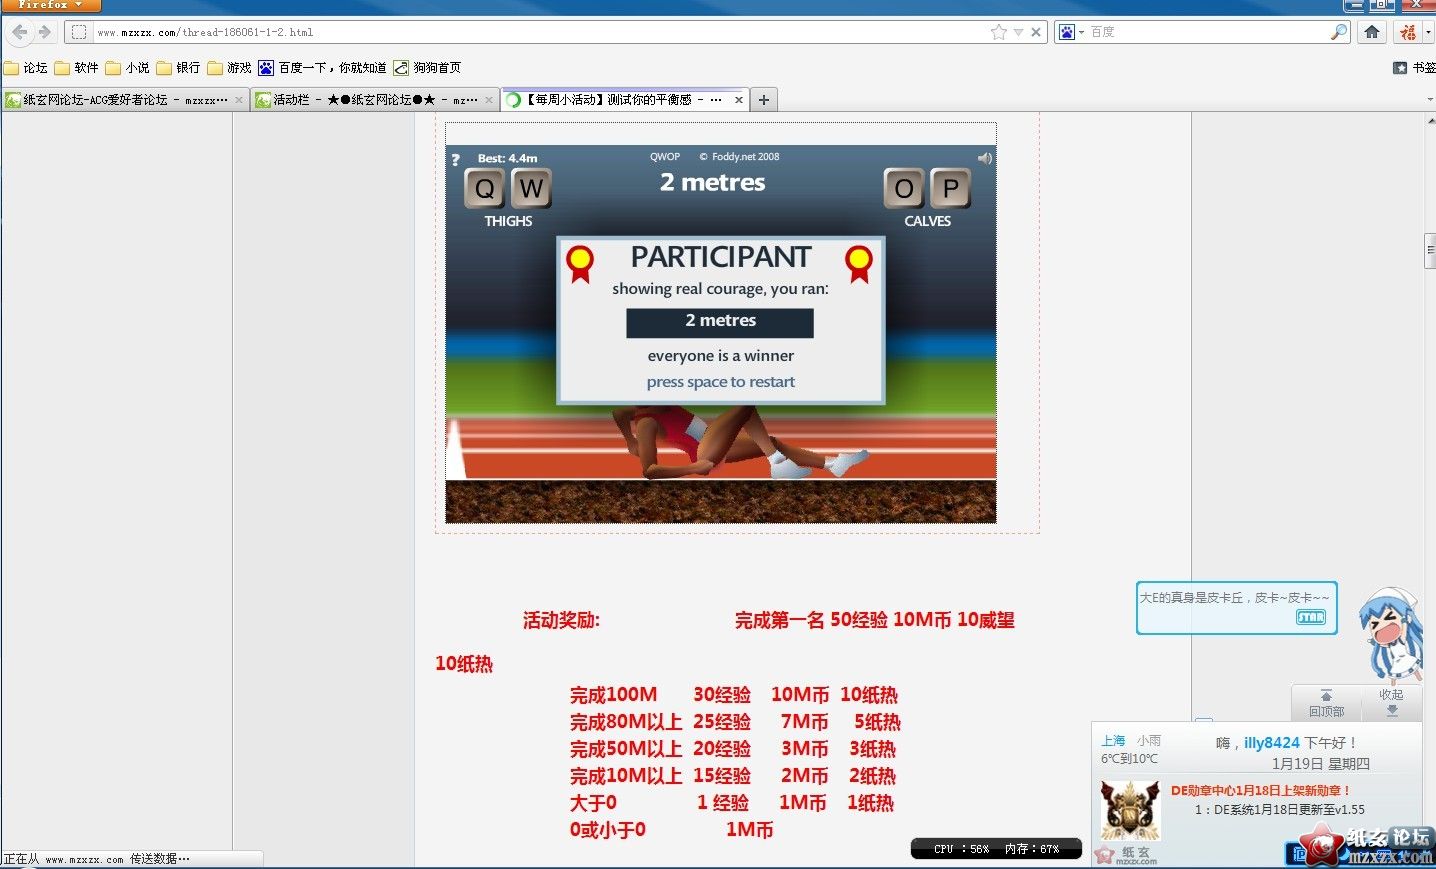Open the 论坛 bookmarks folder
1436x869 pixels.
26,68
